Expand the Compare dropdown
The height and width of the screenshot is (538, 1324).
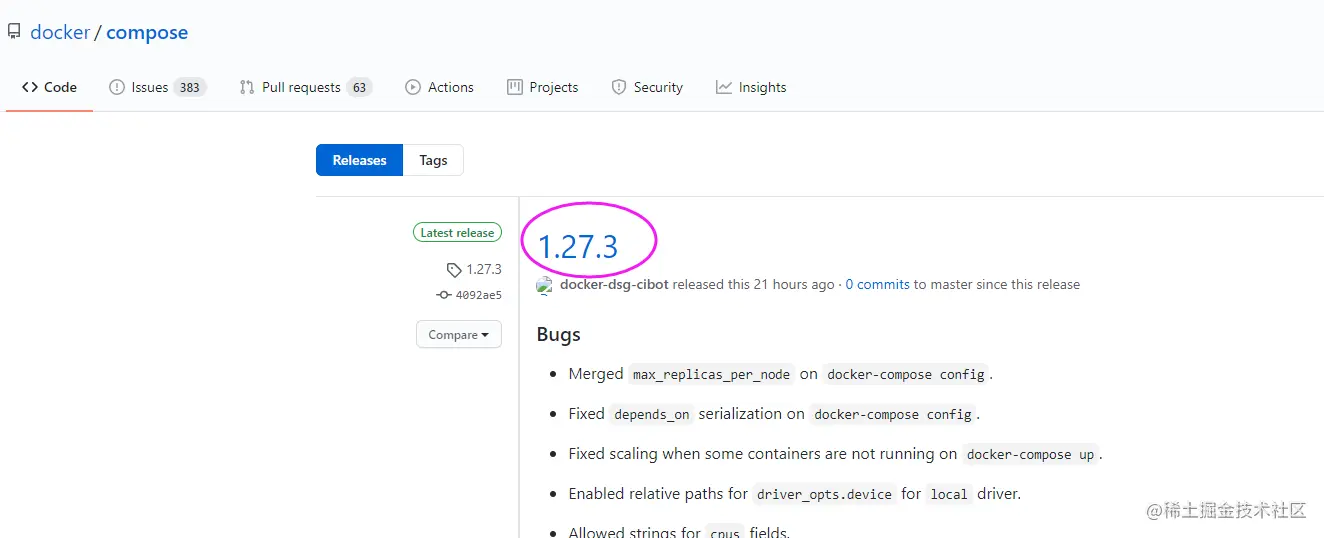coord(459,334)
